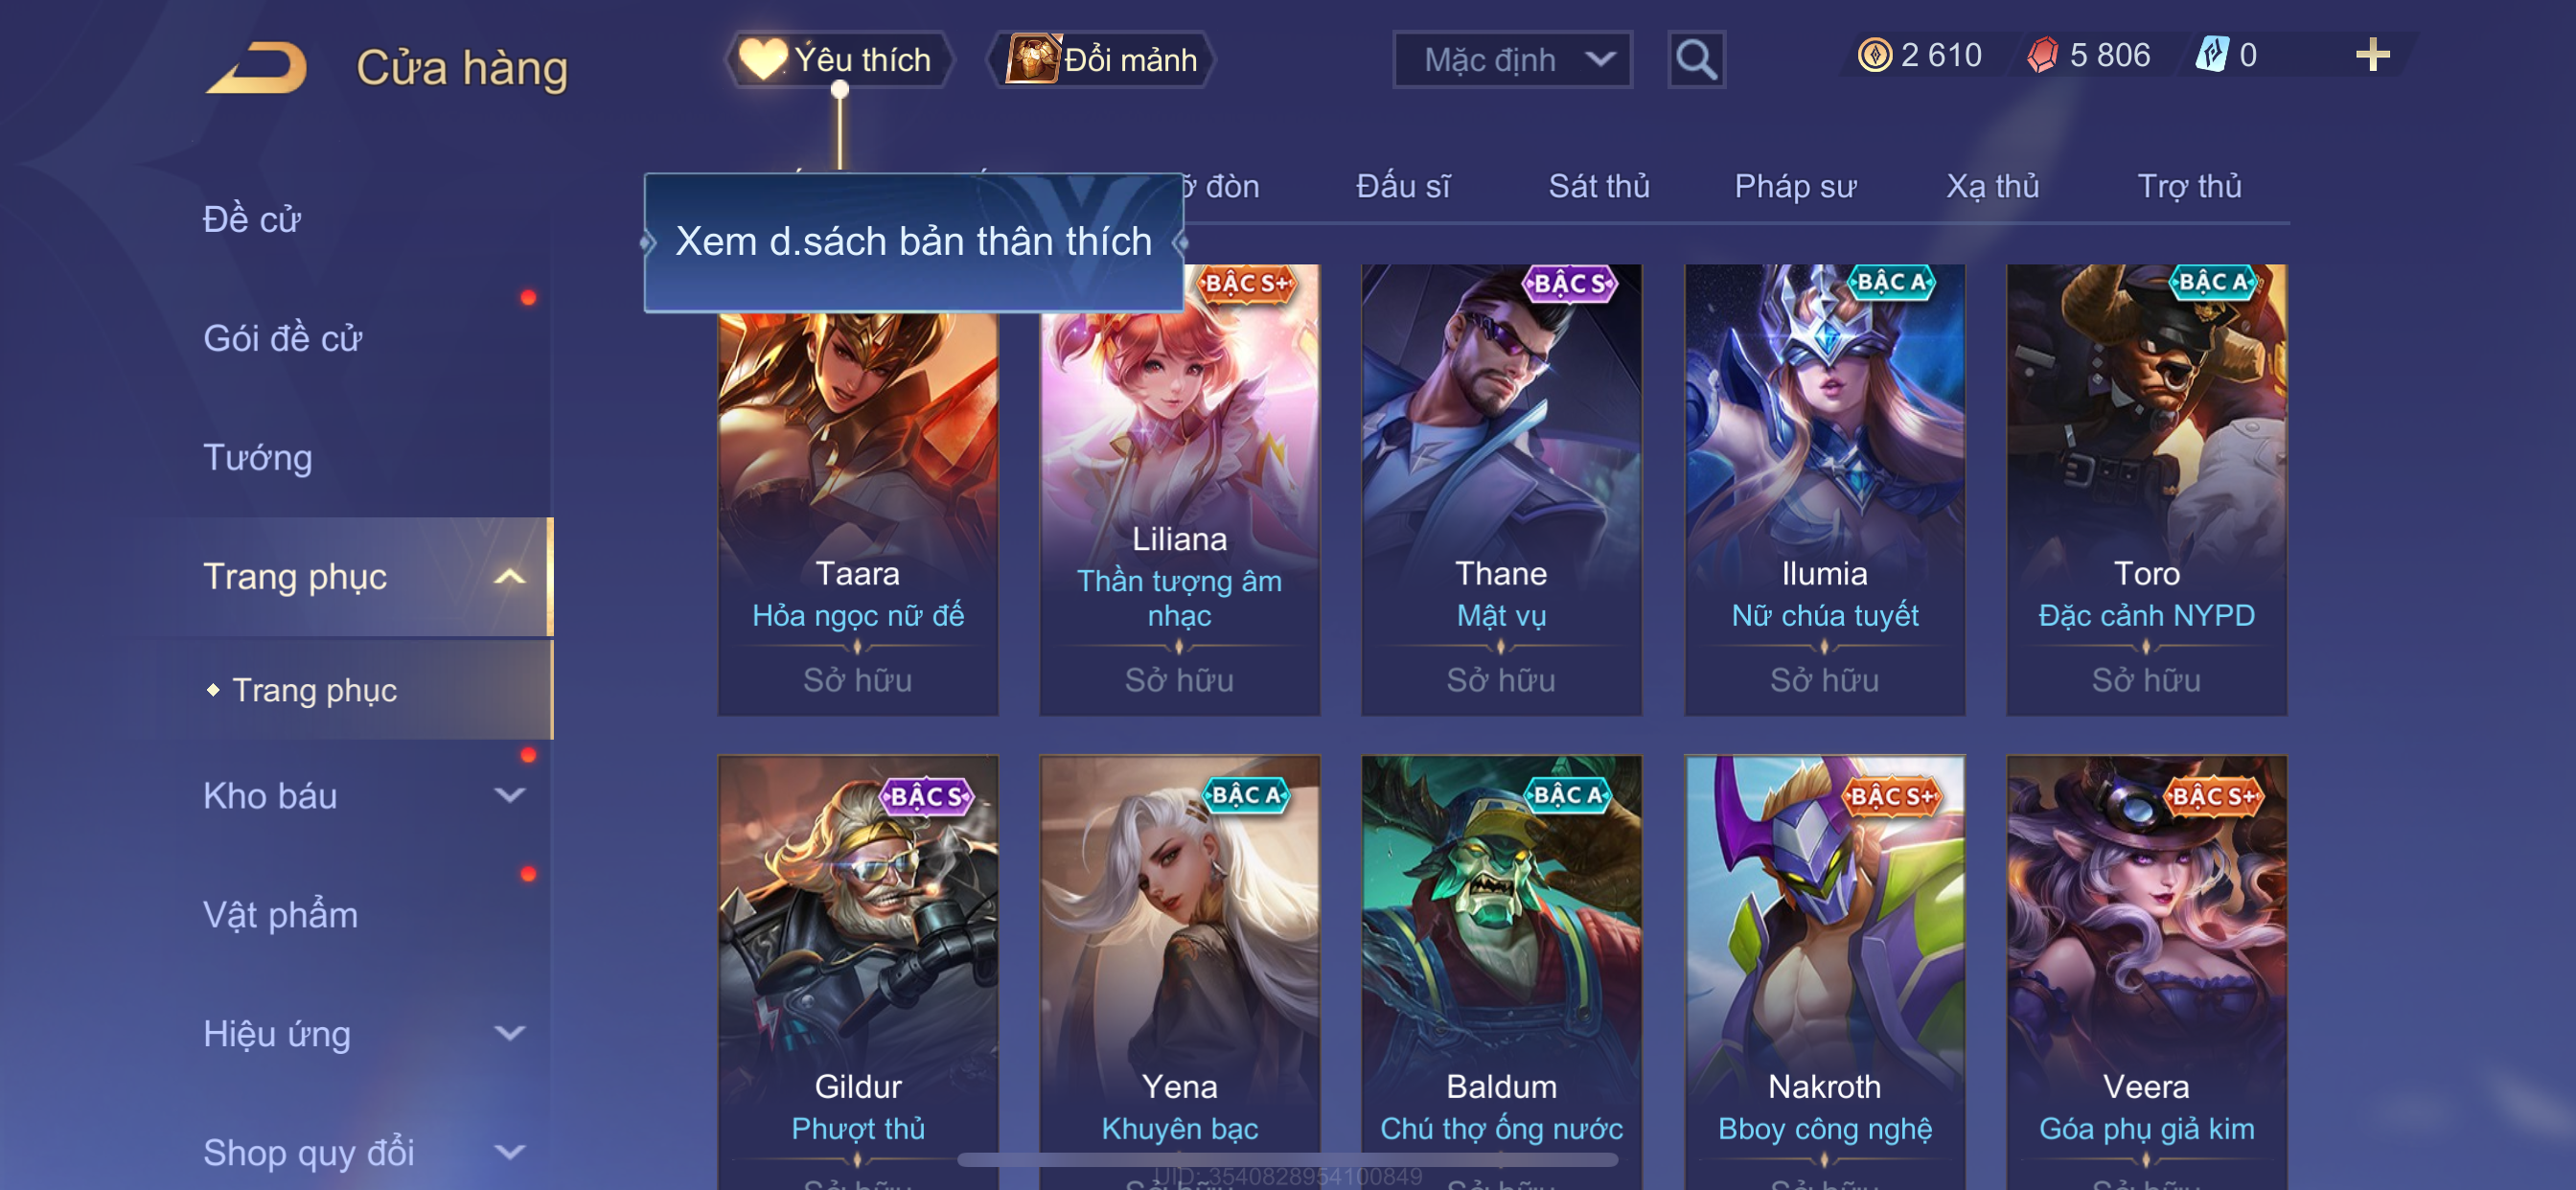
Task: Click the heart icon in Yêu thích
Action: point(763,59)
